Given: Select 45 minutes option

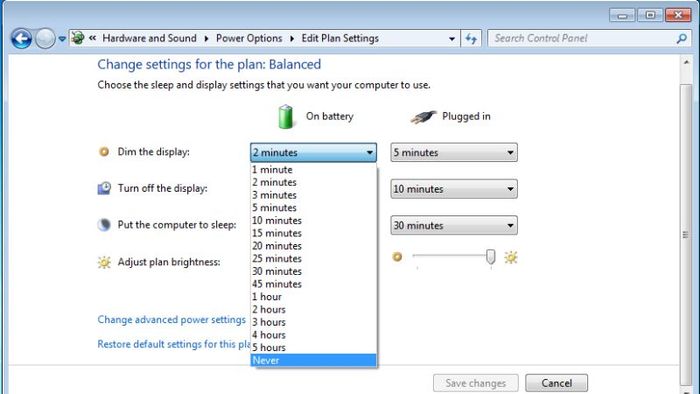Looking at the screenshot, I should (x=313, y=284).
